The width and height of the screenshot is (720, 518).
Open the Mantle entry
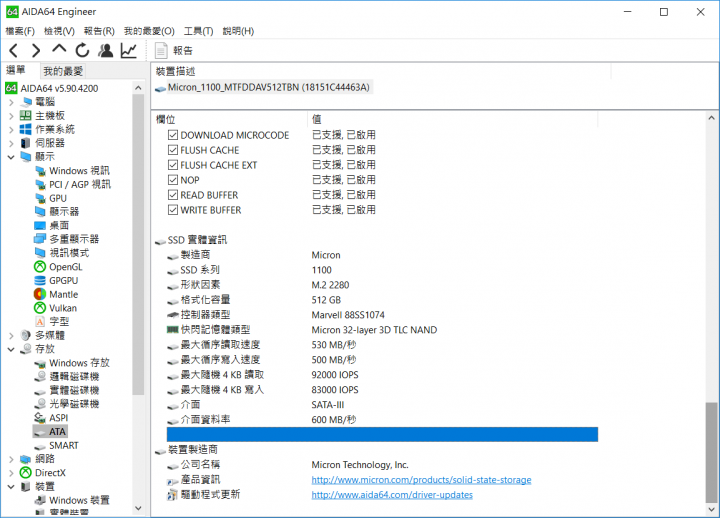click(64, 294)
